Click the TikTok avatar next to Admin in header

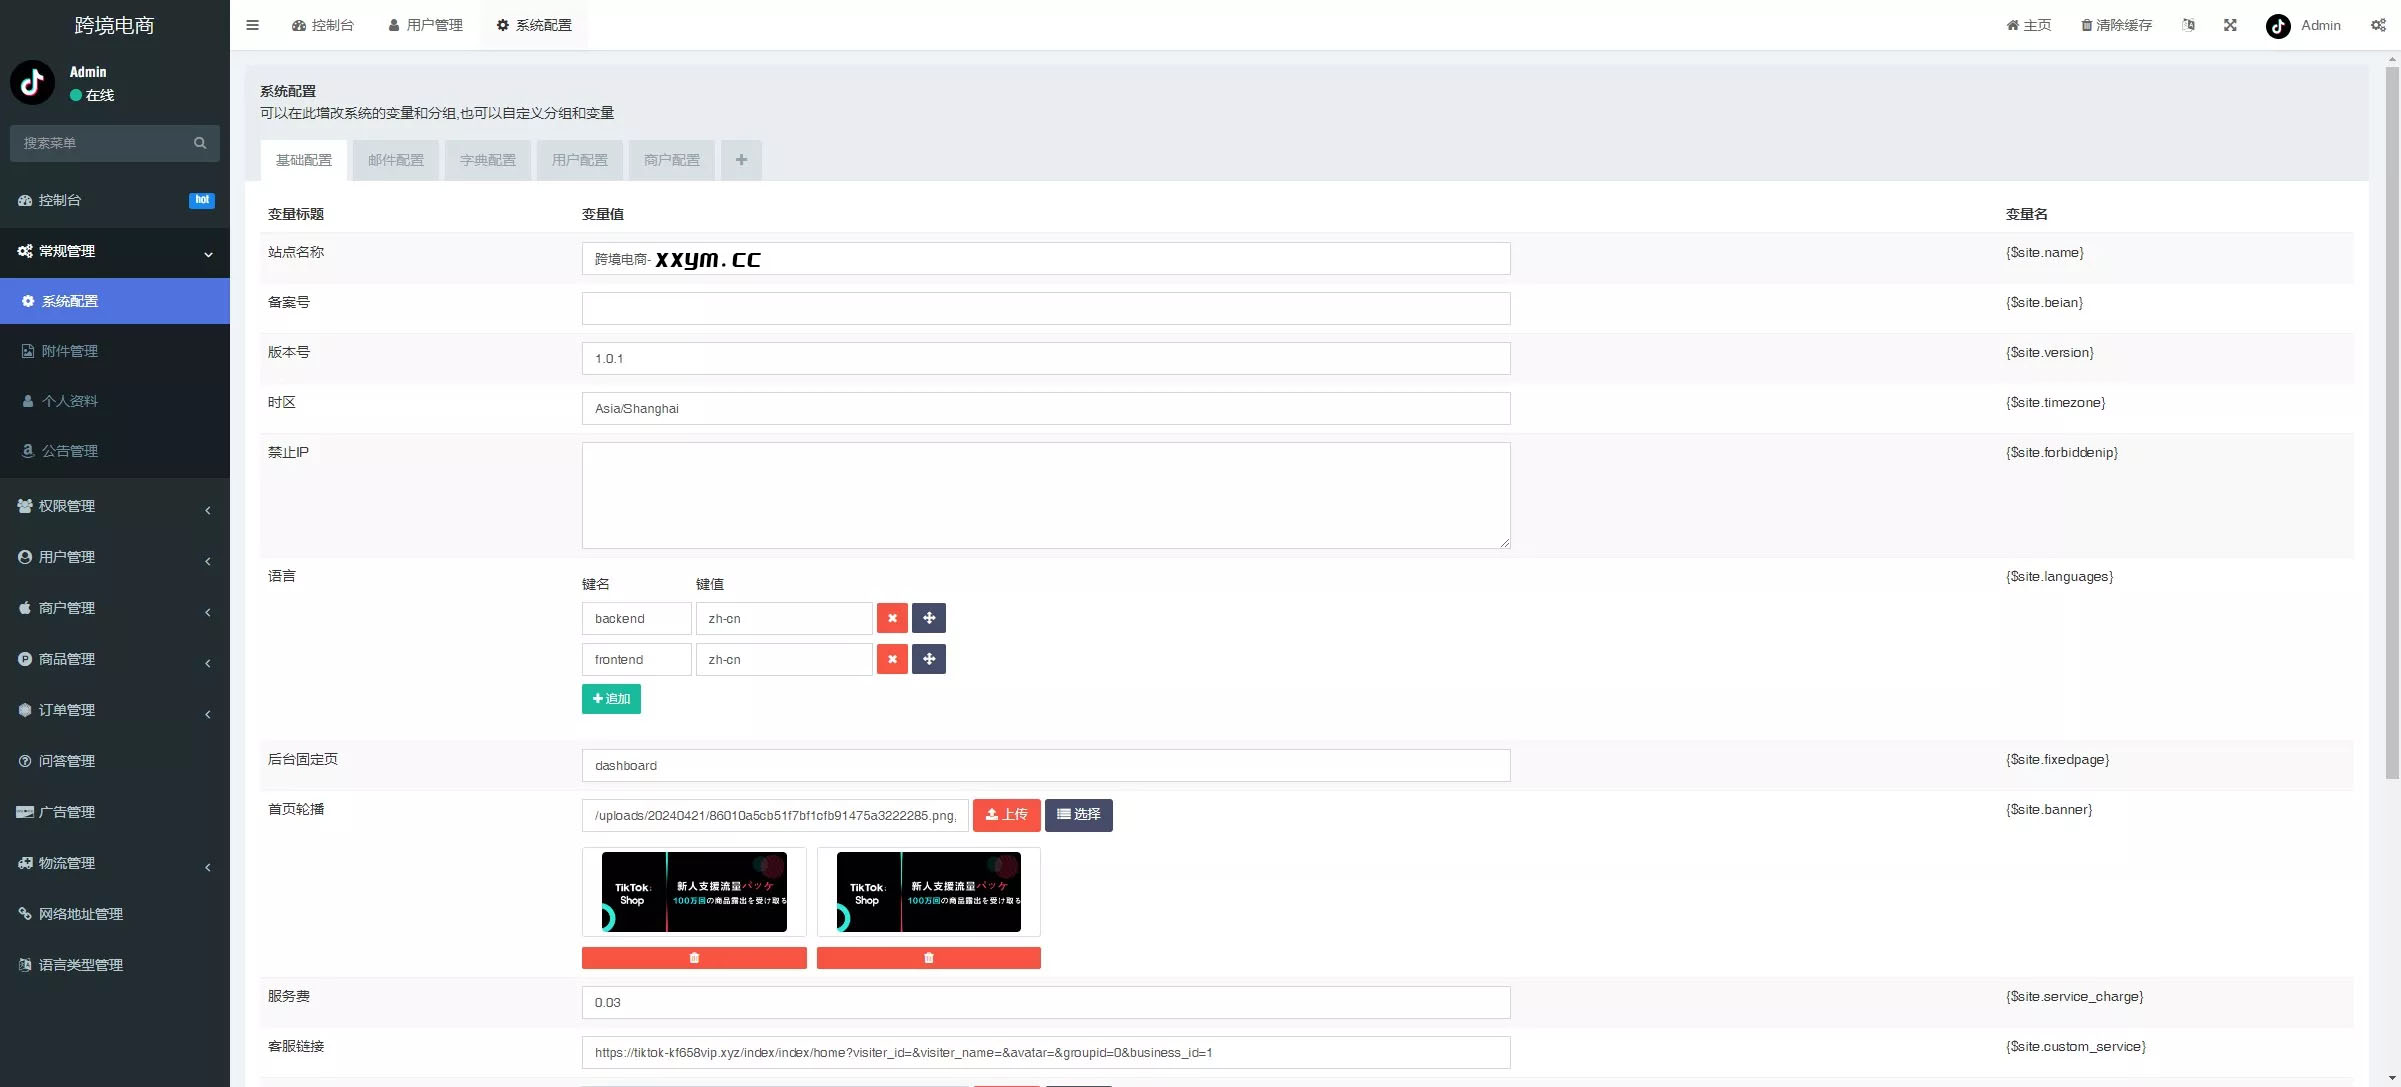point(2278,26)
